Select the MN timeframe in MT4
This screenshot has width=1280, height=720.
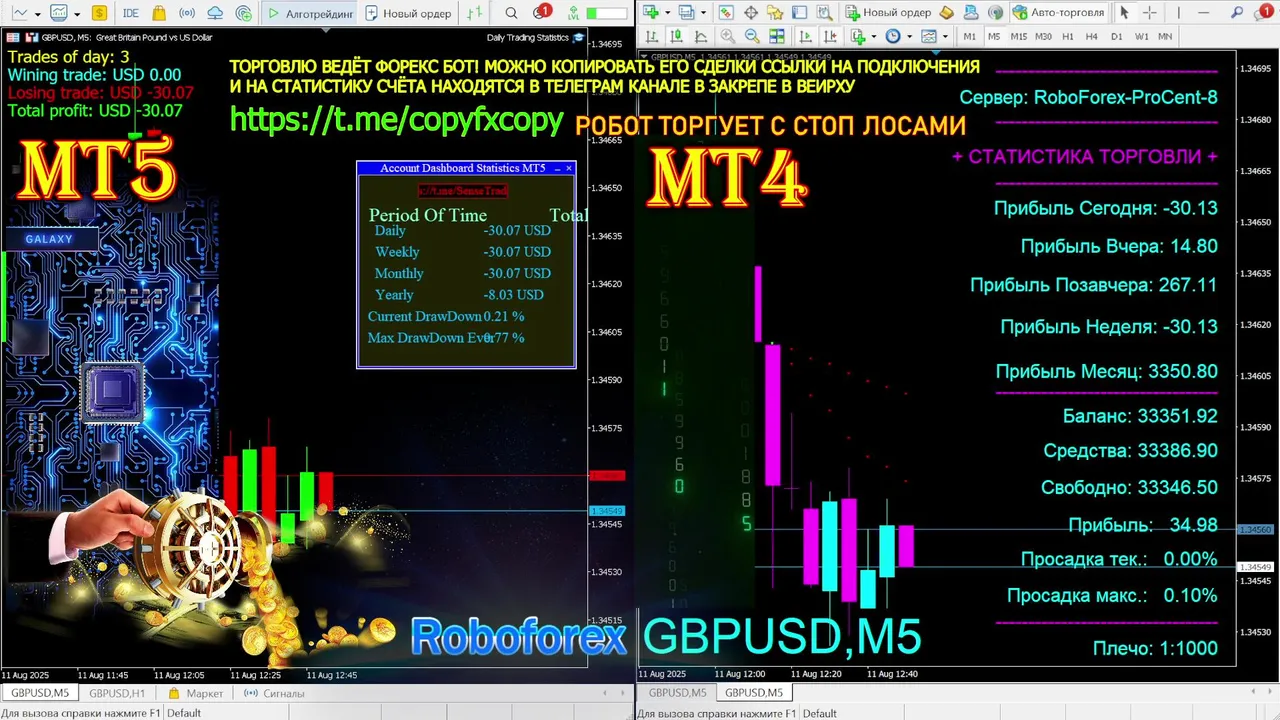pos(1165,36)
